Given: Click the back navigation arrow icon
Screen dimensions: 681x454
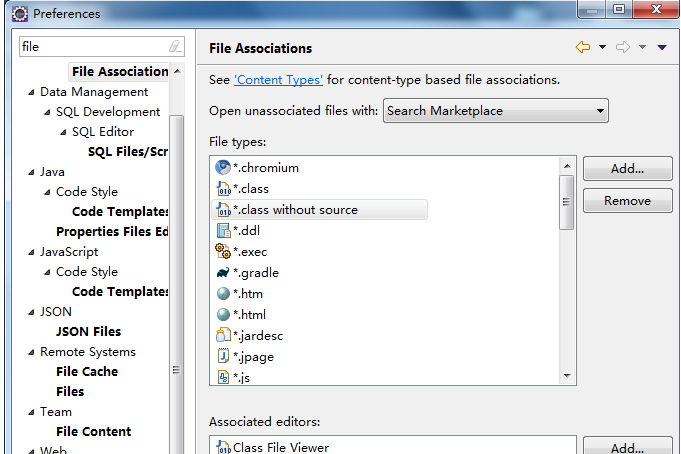Looking at the screenshot, I should click(582, 48).
